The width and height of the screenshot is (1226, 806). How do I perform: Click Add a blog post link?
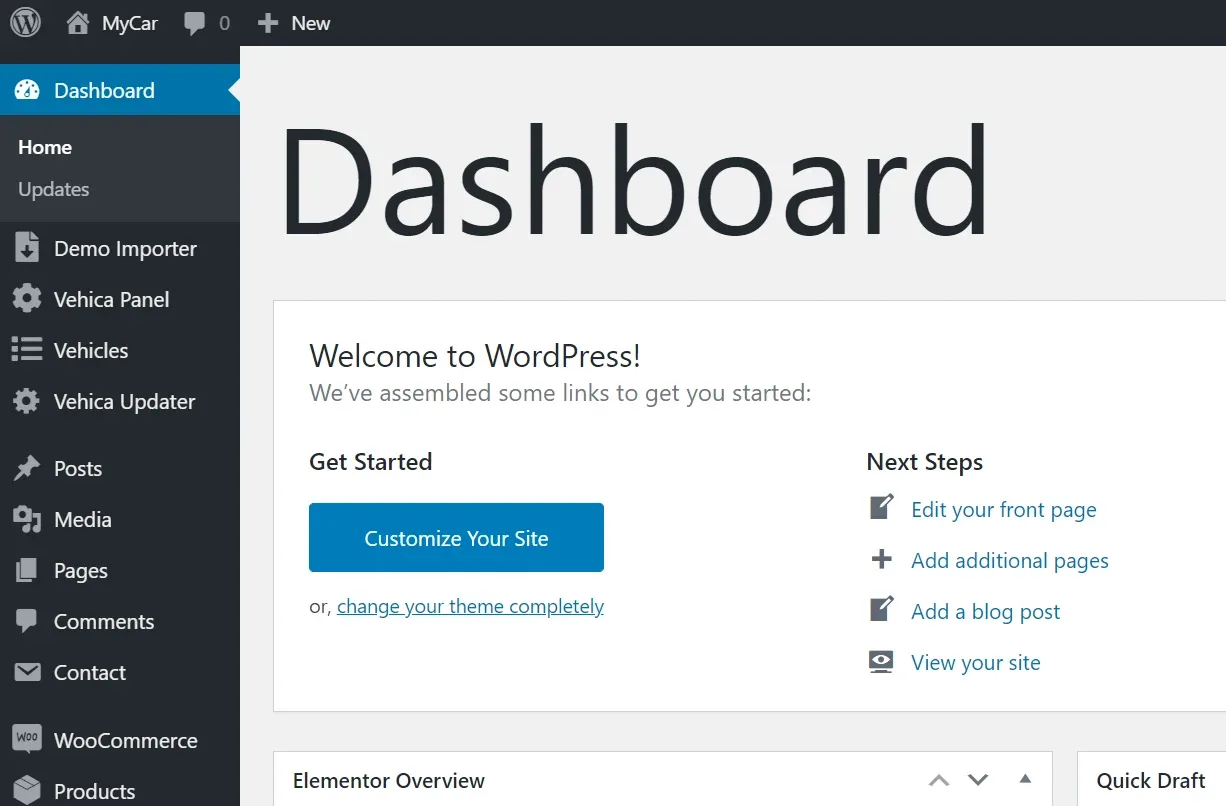[986, 612]
